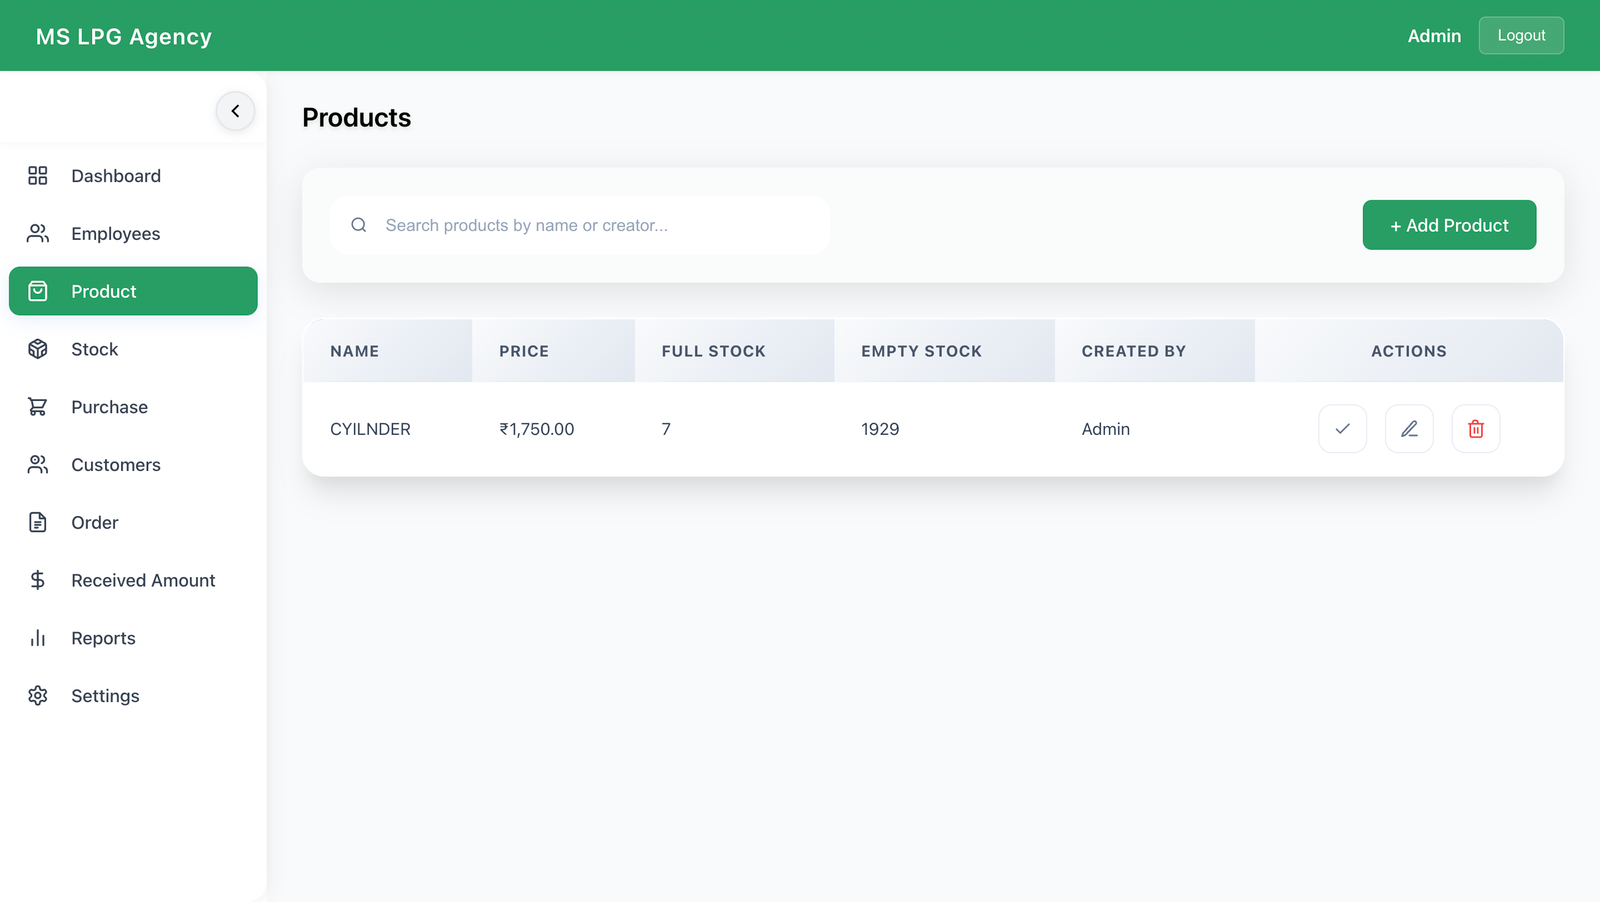Click the checkmark action for CYILNDER
Image resolution: width=1600 pixels, height=902 pixels.
pos(1343,429)
